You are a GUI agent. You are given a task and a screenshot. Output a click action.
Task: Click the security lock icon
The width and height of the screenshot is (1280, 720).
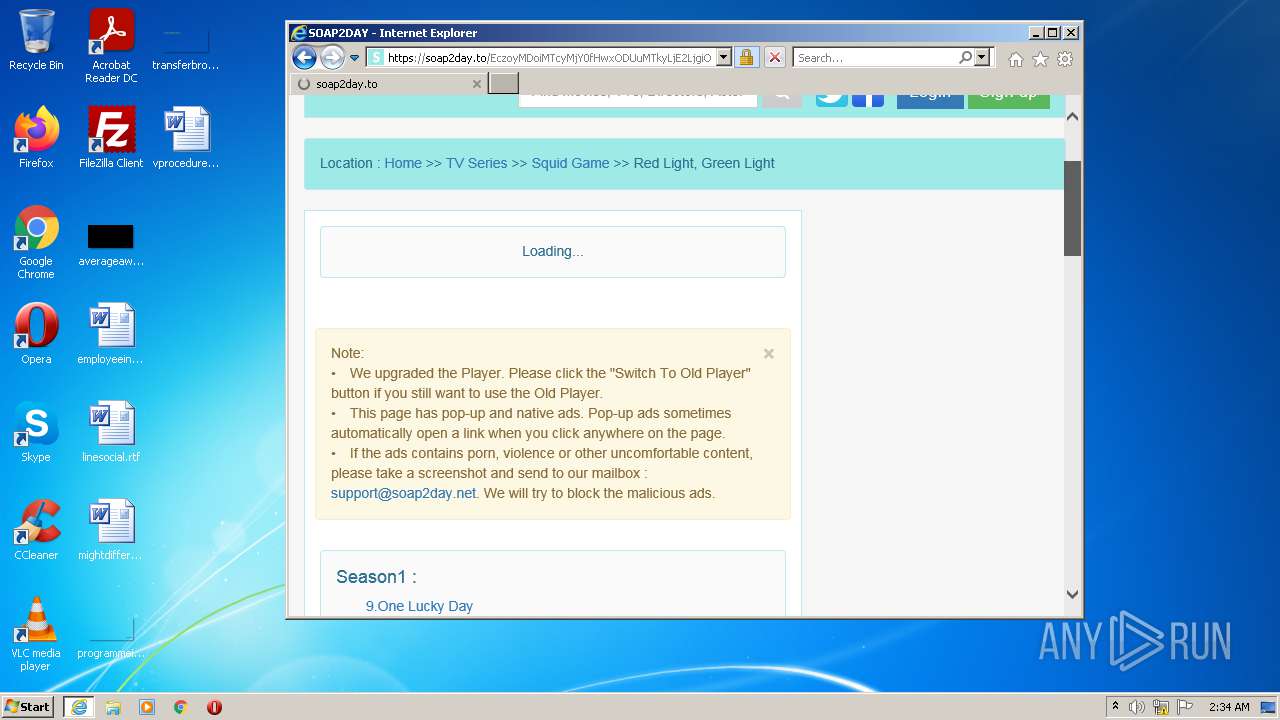[747, 58]
